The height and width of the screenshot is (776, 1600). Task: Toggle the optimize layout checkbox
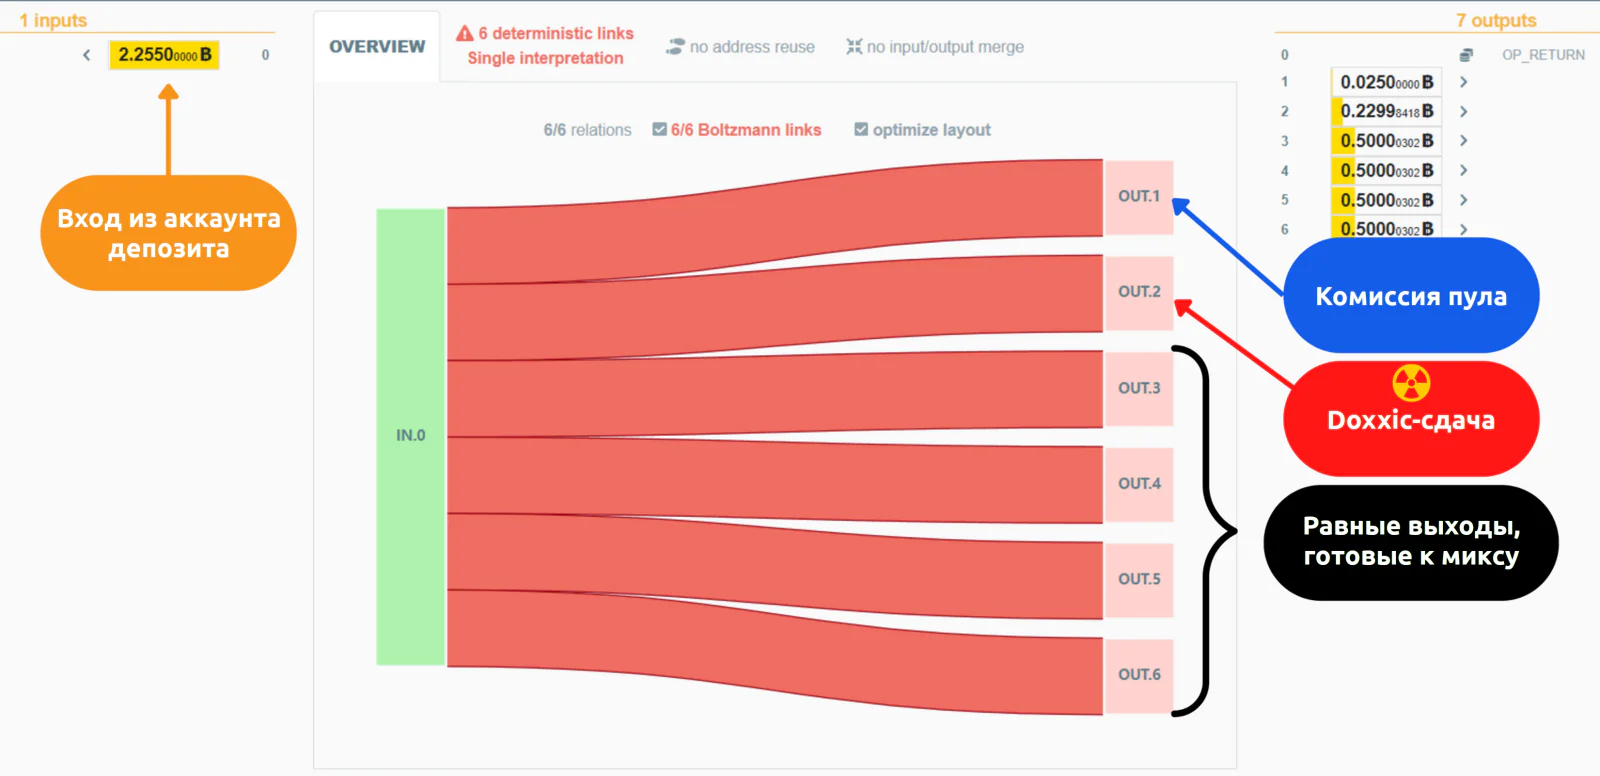tap(861, 129)
